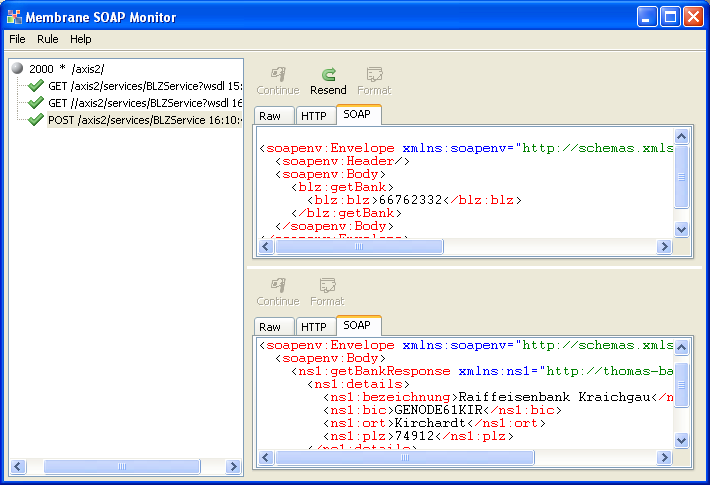Click the response pane horizontal scrollbar thumb

405,457
